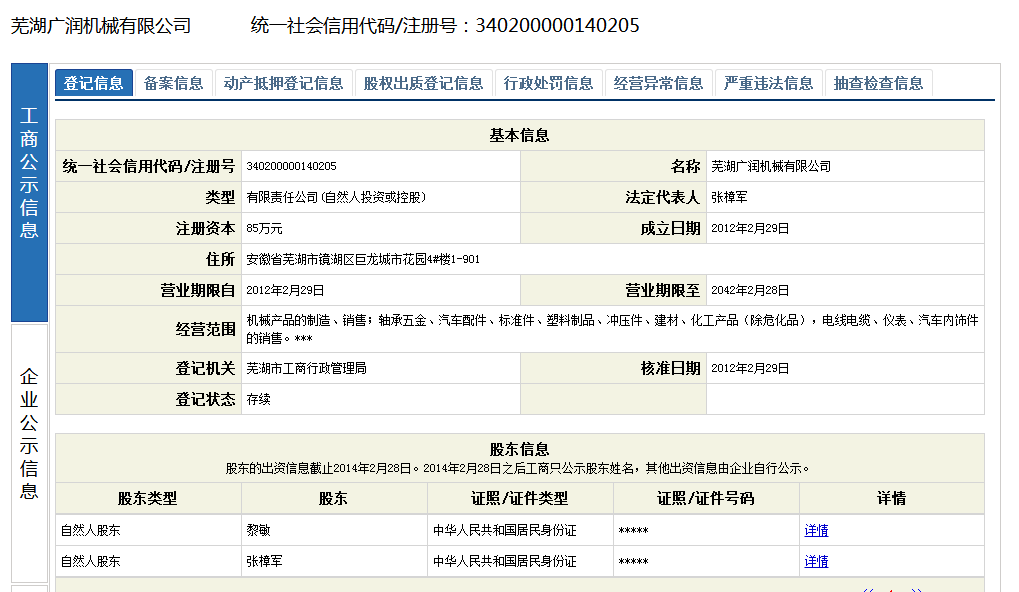Screen dimensions: 1019x592
Task: Click the 登记机关 value 芜湖市工商行政管理局
Action: pyautogui.click(x=306, y=369)
